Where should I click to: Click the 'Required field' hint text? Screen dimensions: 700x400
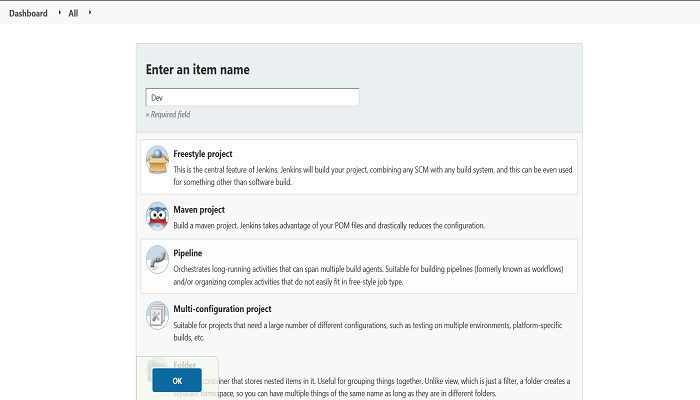click(x=168, y=114)
